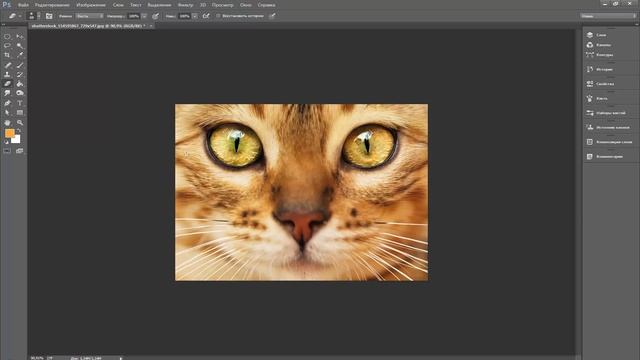Select the Smudge tool

(7, 93)
